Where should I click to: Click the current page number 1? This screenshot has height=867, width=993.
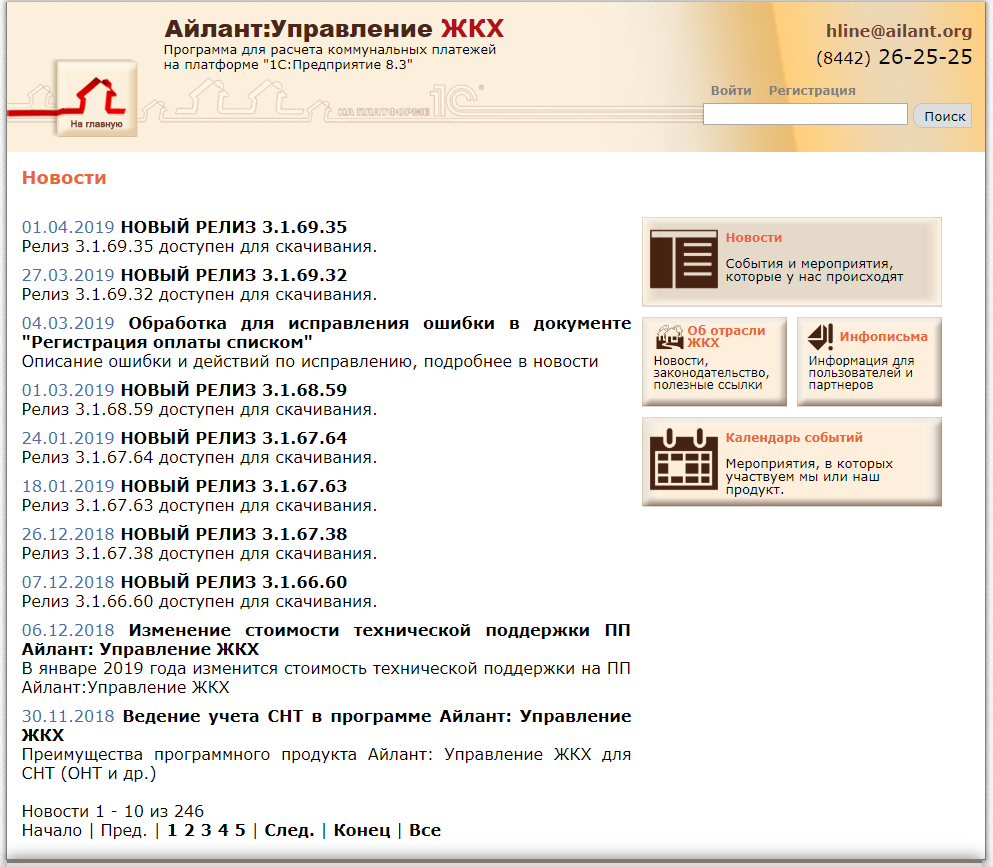coord(172,830)
